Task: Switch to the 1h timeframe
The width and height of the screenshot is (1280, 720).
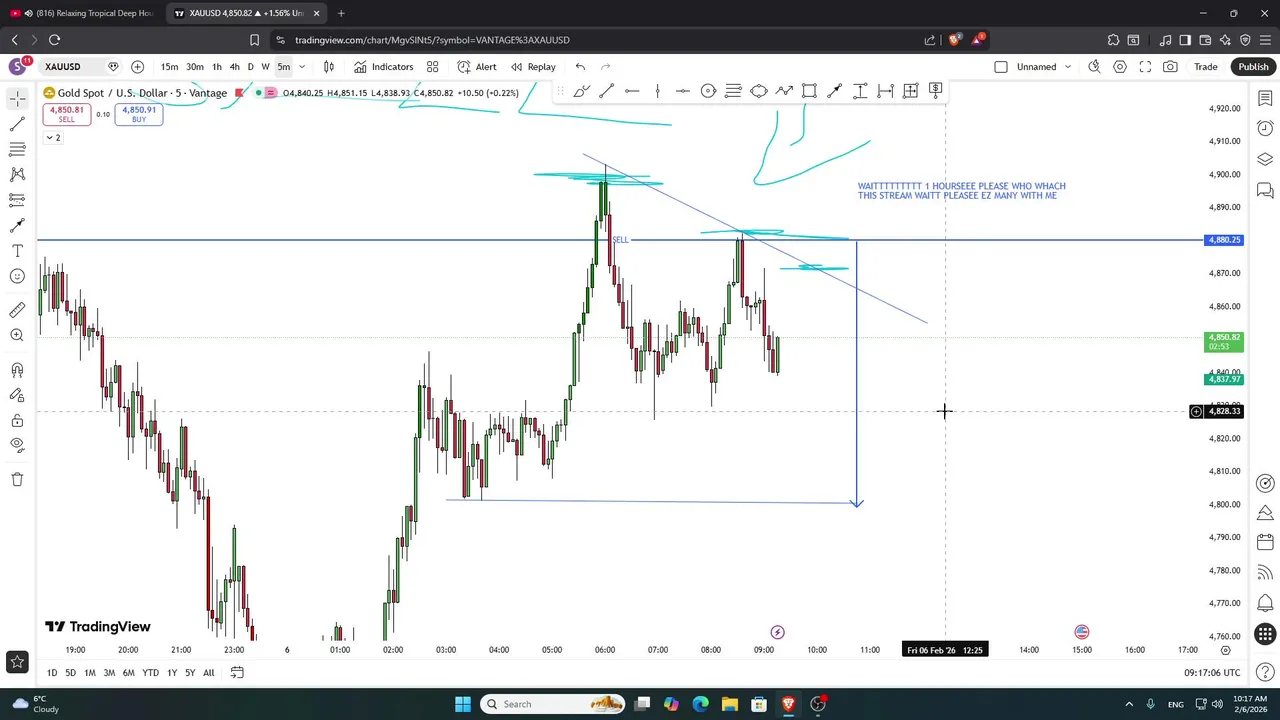Action: (217, 67)
